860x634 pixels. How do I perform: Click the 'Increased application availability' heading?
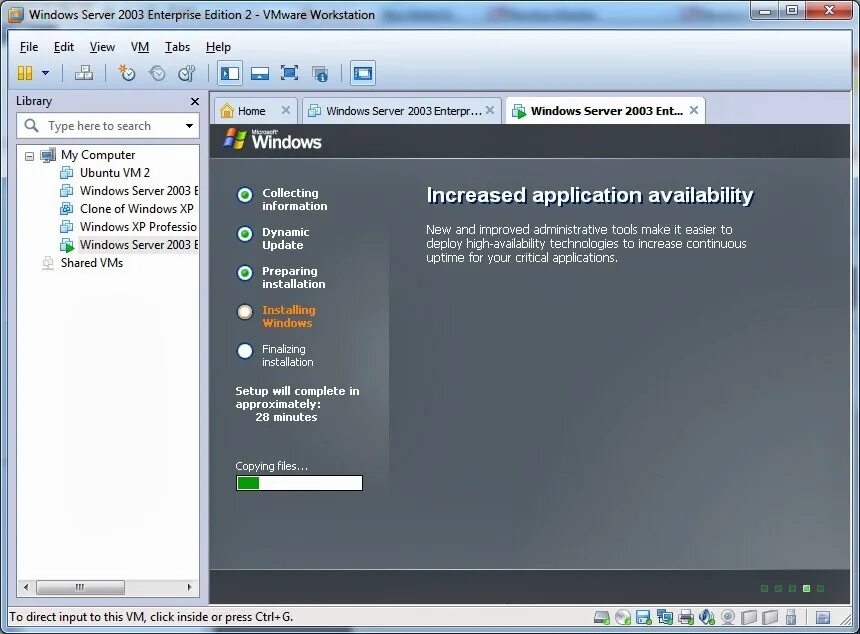pyautogui.click(x=590, y=195)
